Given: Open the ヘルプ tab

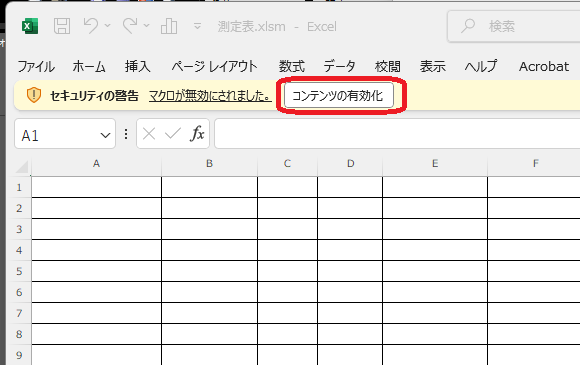Looking at the screenshot, I should (x=481, y=67).
